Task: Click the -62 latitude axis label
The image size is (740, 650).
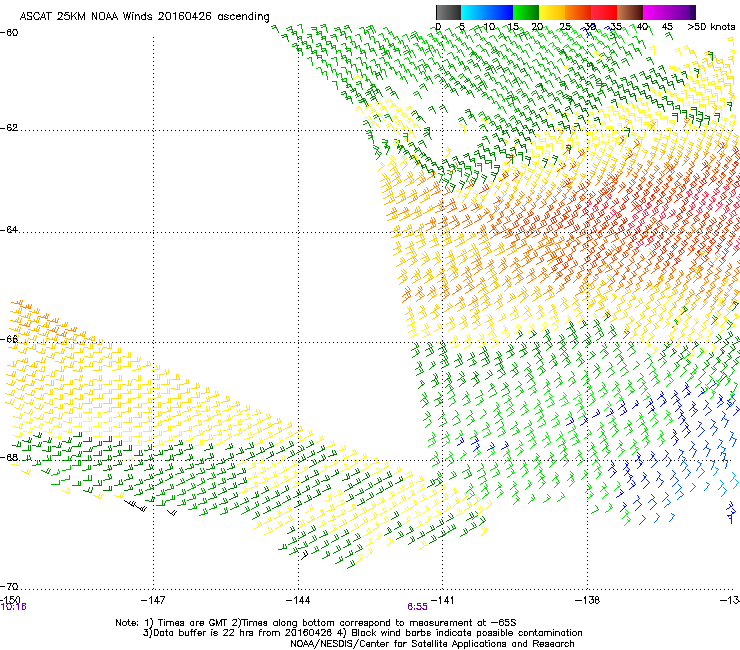Action: pos(9,128)
